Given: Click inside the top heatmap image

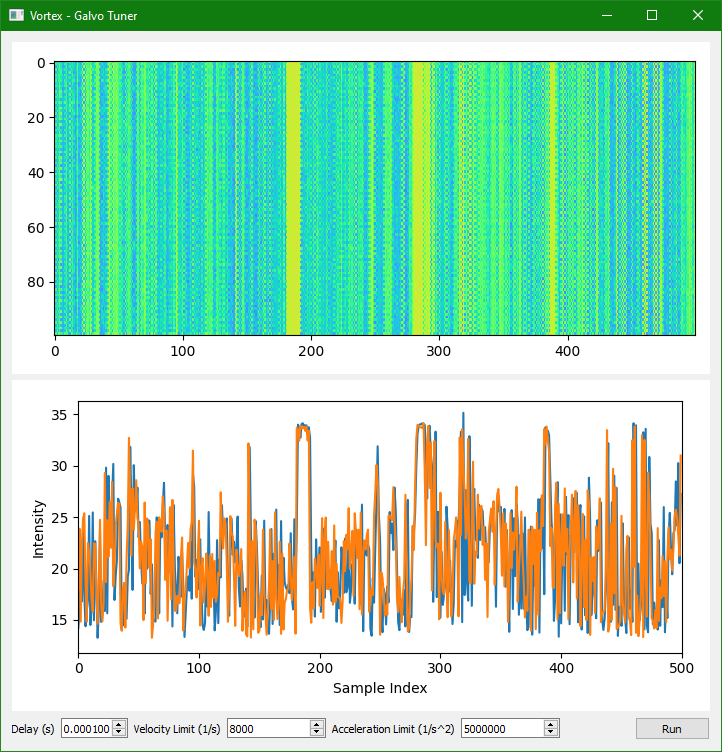Looking at the screenshot, I should [374, 198].
